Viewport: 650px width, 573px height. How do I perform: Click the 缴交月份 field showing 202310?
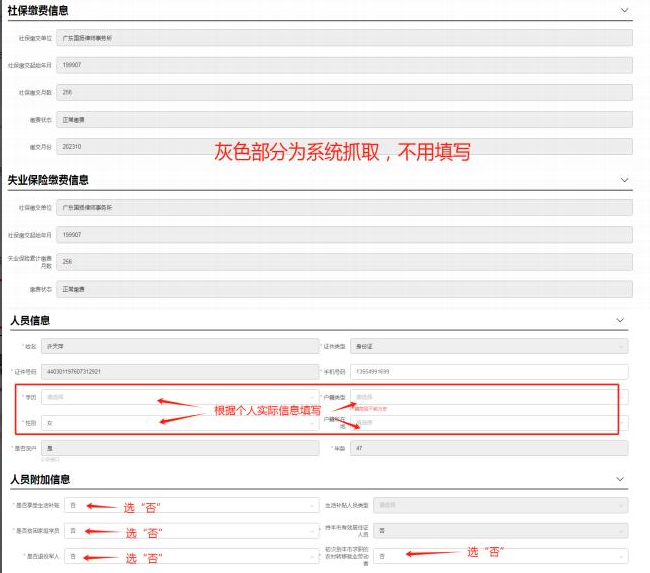tap(344, 147)
